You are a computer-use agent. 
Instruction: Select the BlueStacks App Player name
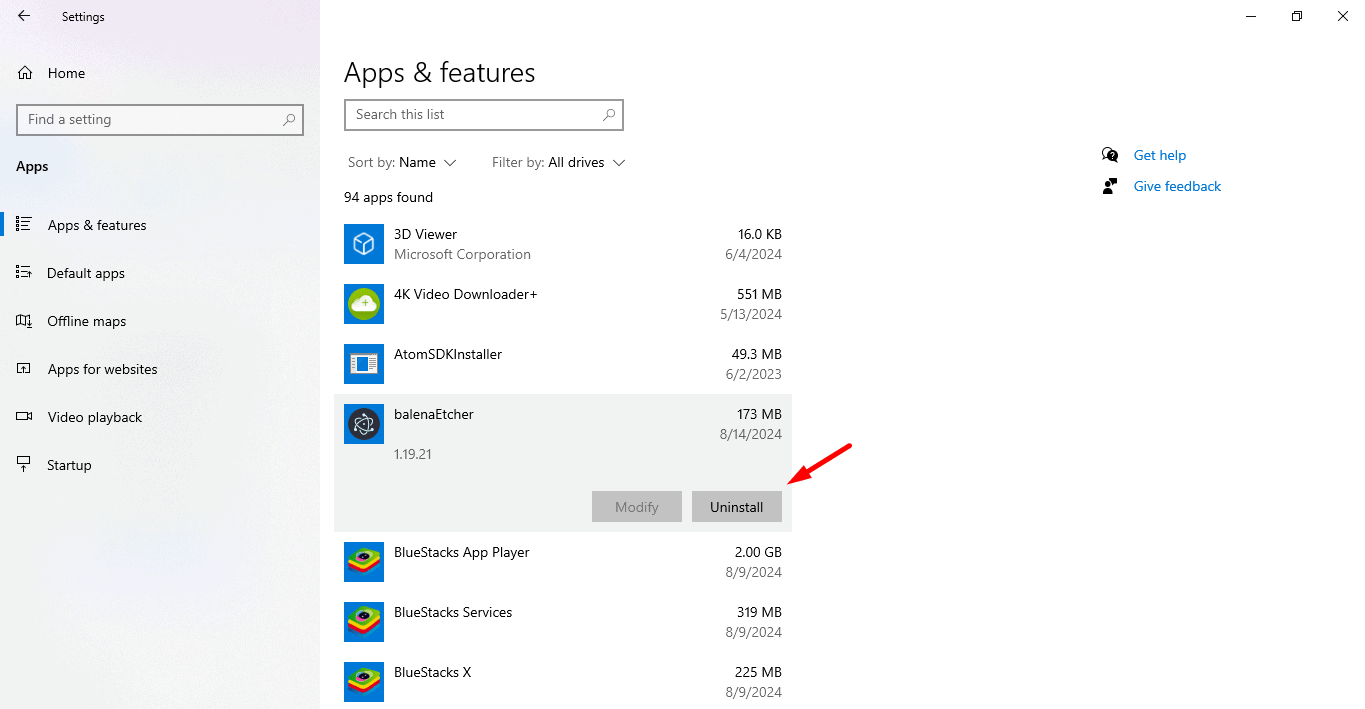coord(462,552)
